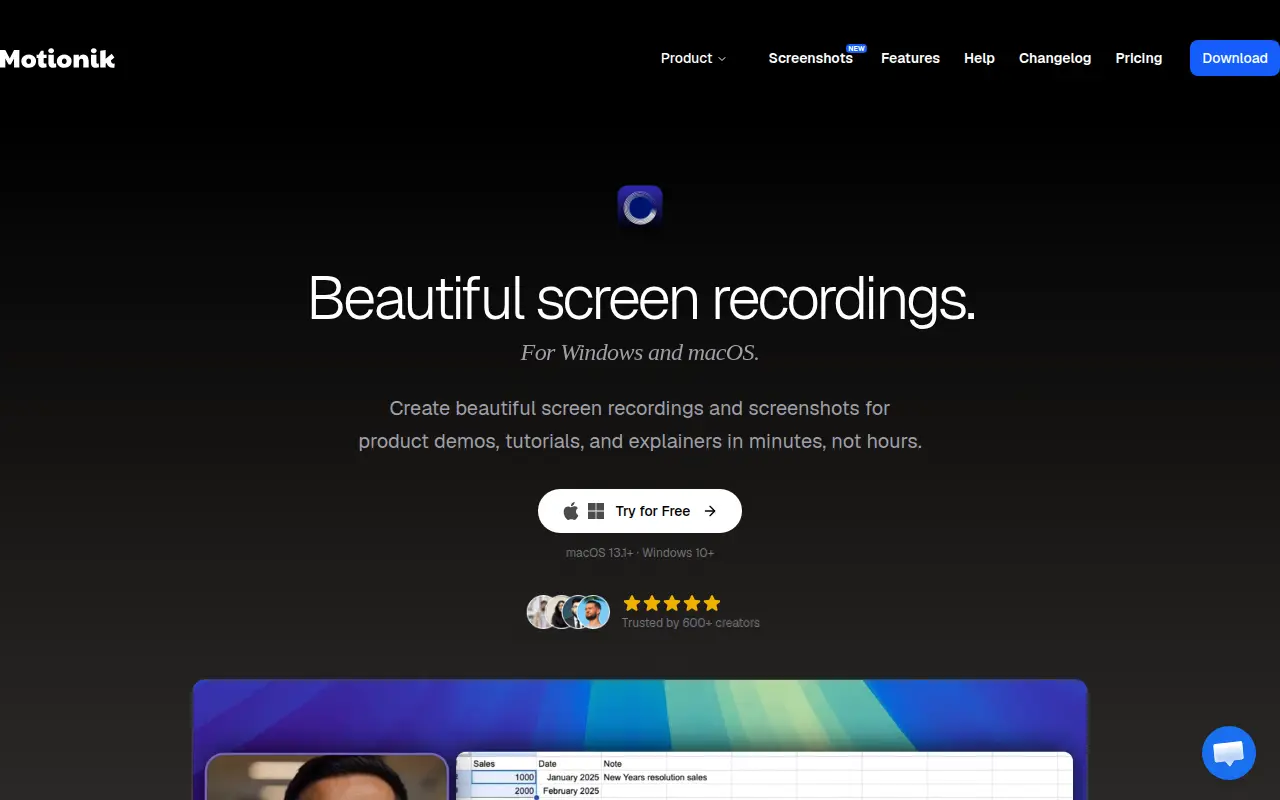Viewport: 1280px width, 800px height.
Task: Open the Screenshots nav item
Action: 811,58
